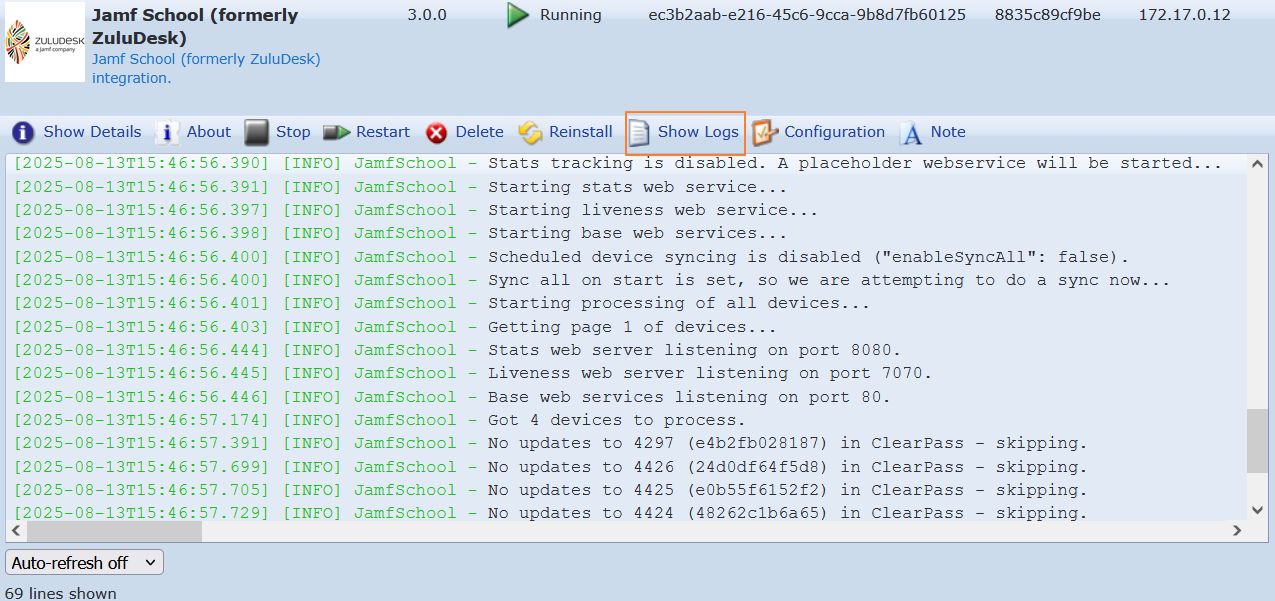Click the log scroll up arrow
This screenshot has width=1275, height=601.
(1257, 165)
